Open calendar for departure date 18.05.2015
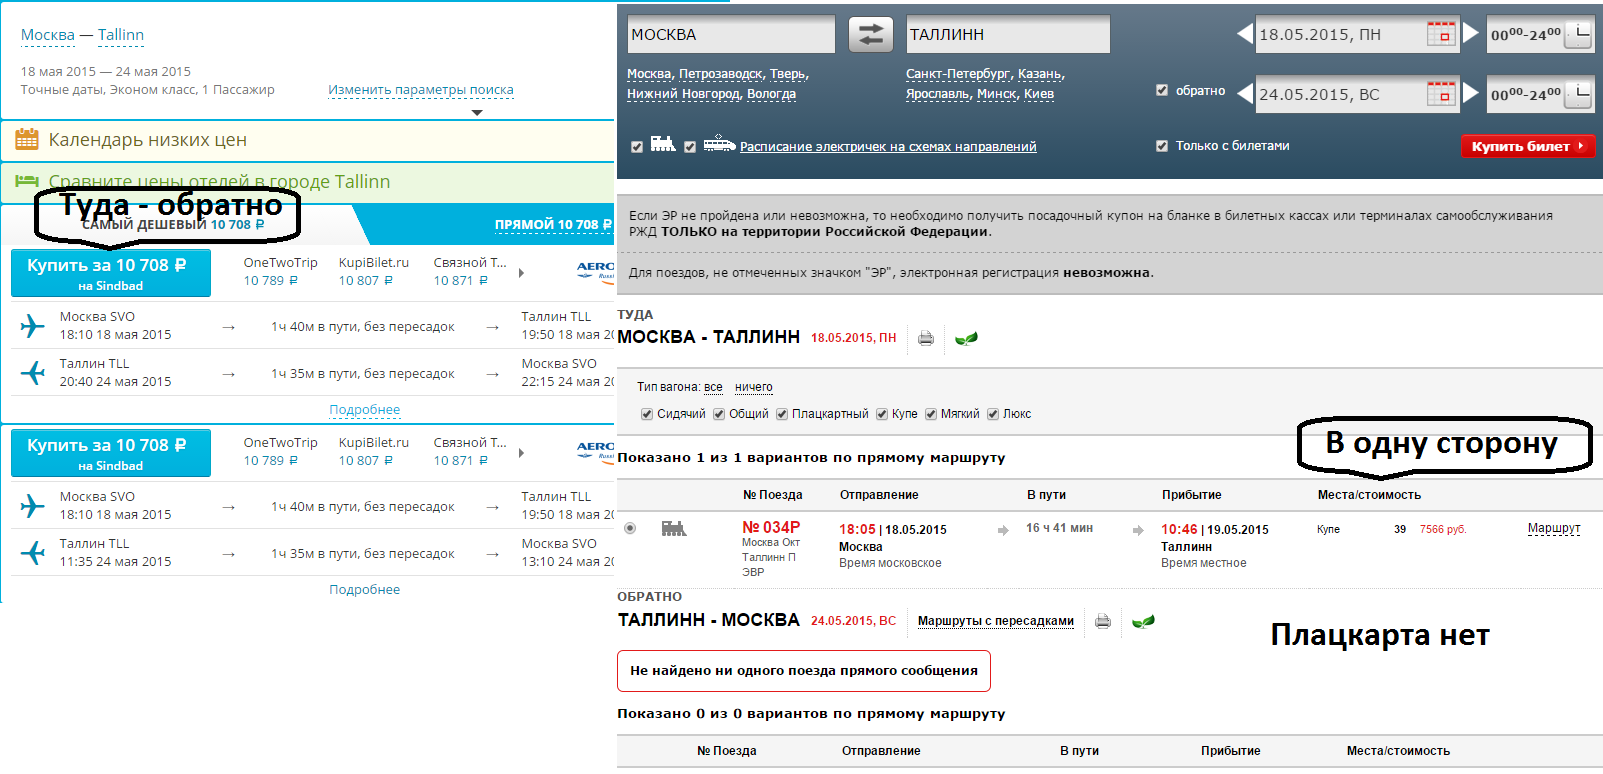The height and width of the screenshot is (774, 1603). (x=1441, y=34)
